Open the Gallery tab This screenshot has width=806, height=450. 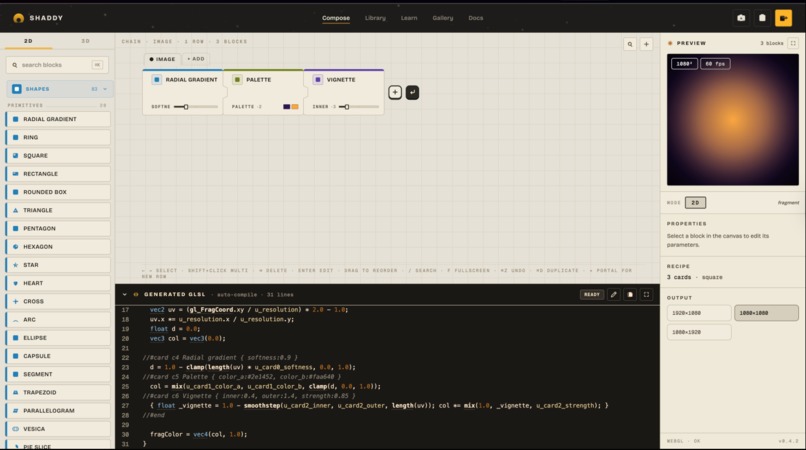coord(443,18)
